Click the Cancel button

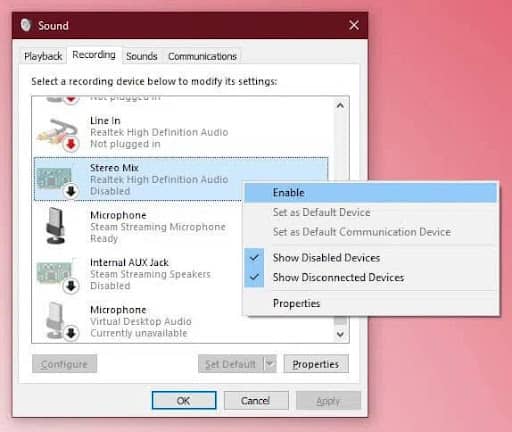[x=256, y=400]
